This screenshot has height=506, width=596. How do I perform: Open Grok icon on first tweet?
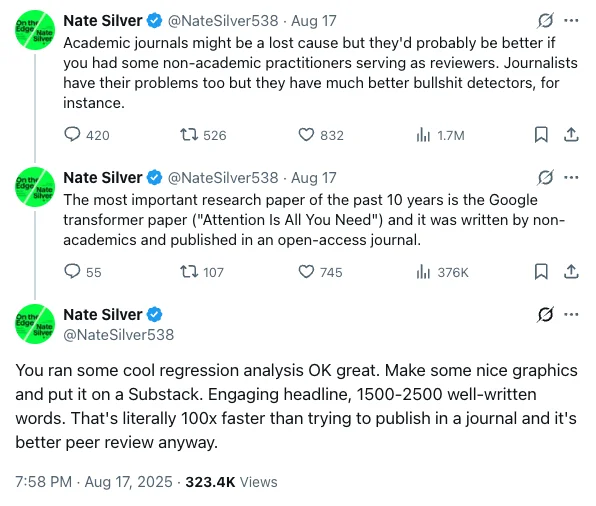(545, 21)
